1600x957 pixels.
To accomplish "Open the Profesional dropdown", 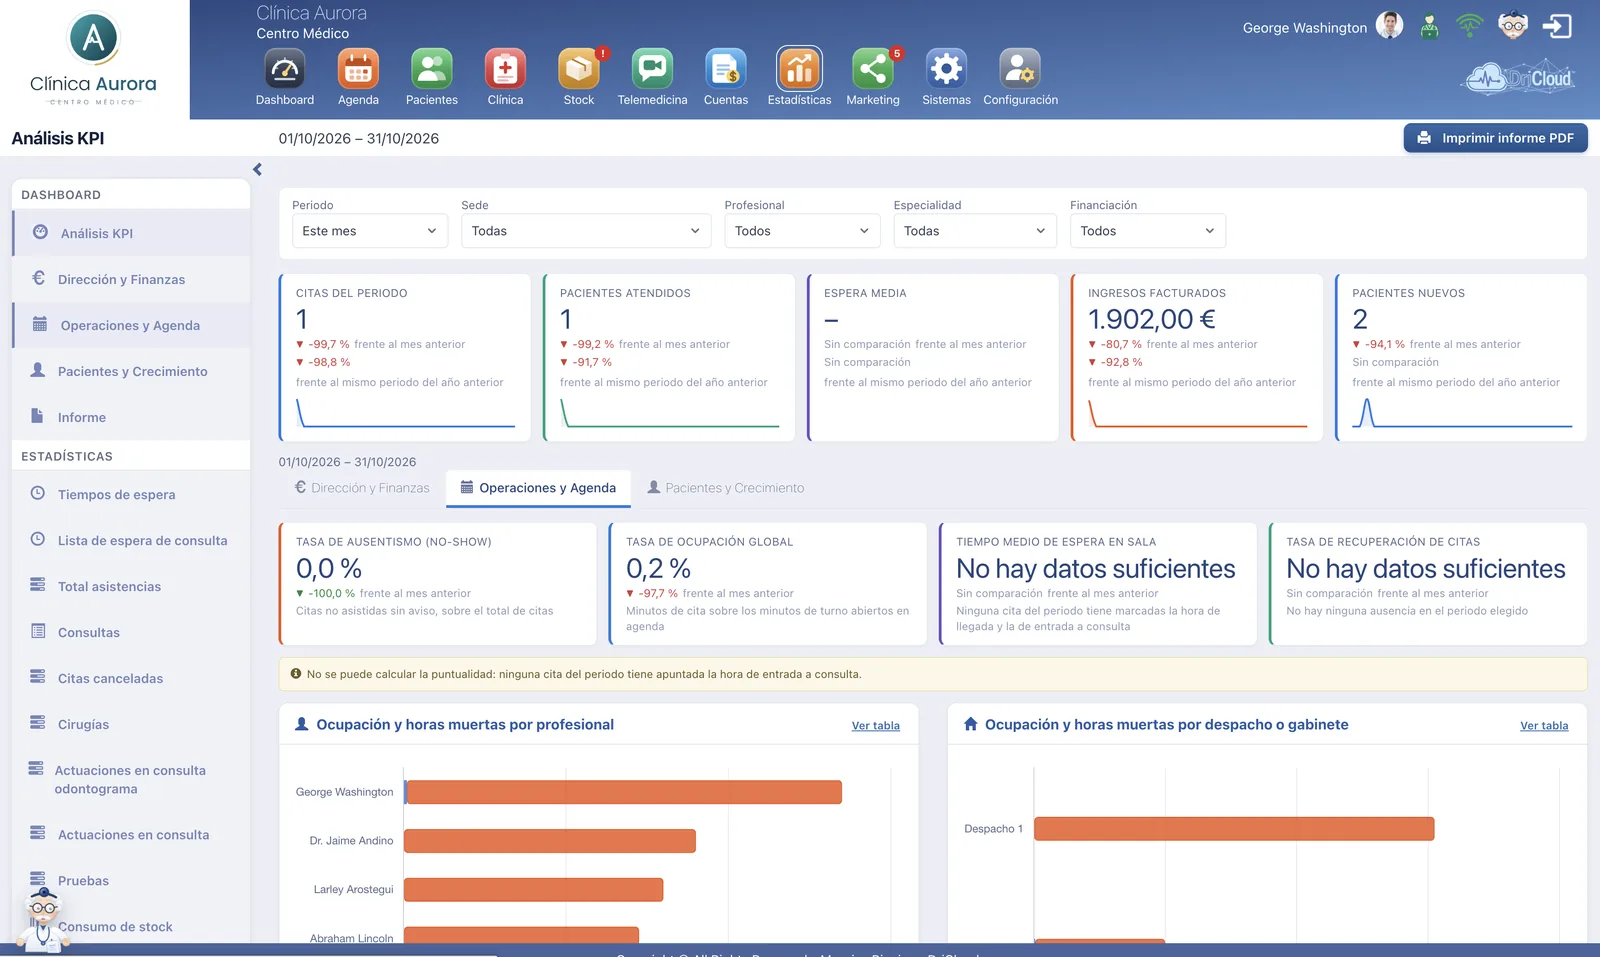I will (x=802, y=231).
